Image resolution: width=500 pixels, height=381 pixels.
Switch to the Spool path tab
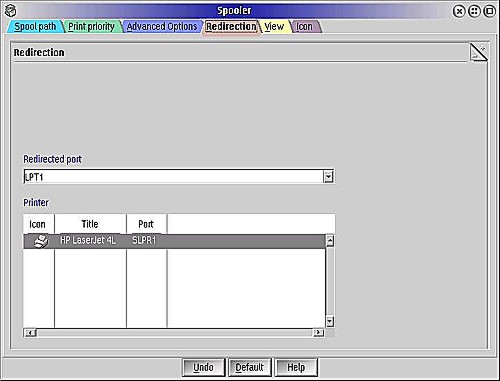pyautogui.click(x=35, y=27)
